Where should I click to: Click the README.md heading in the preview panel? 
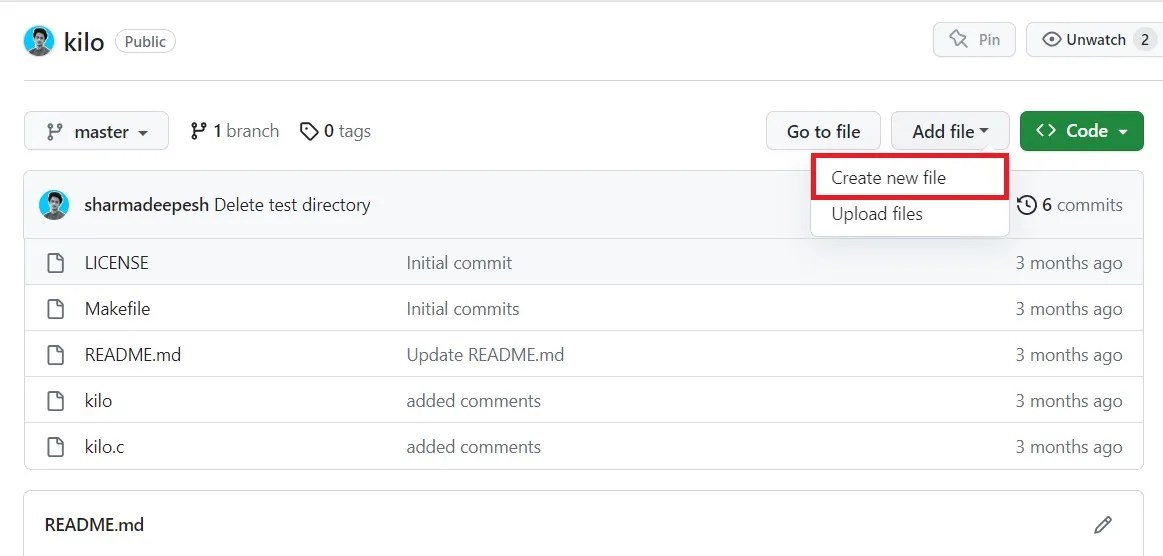94,525
